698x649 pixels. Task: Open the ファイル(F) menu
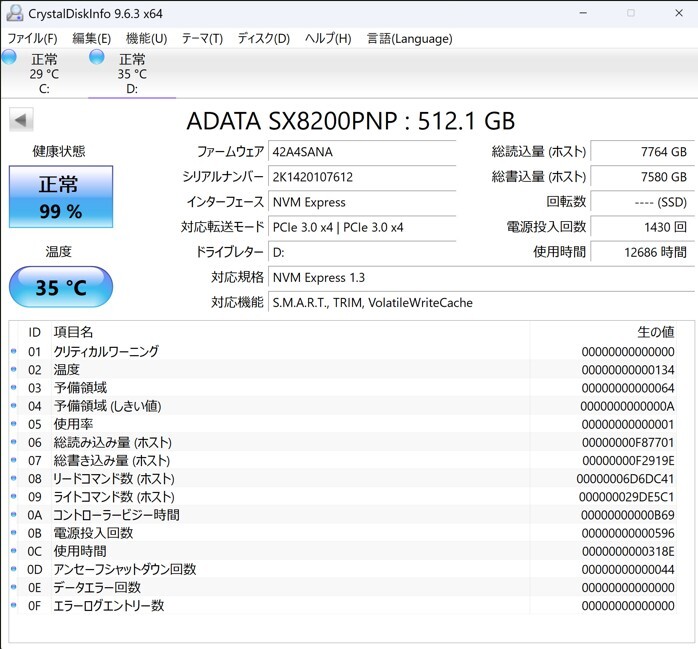pos(32,39)
